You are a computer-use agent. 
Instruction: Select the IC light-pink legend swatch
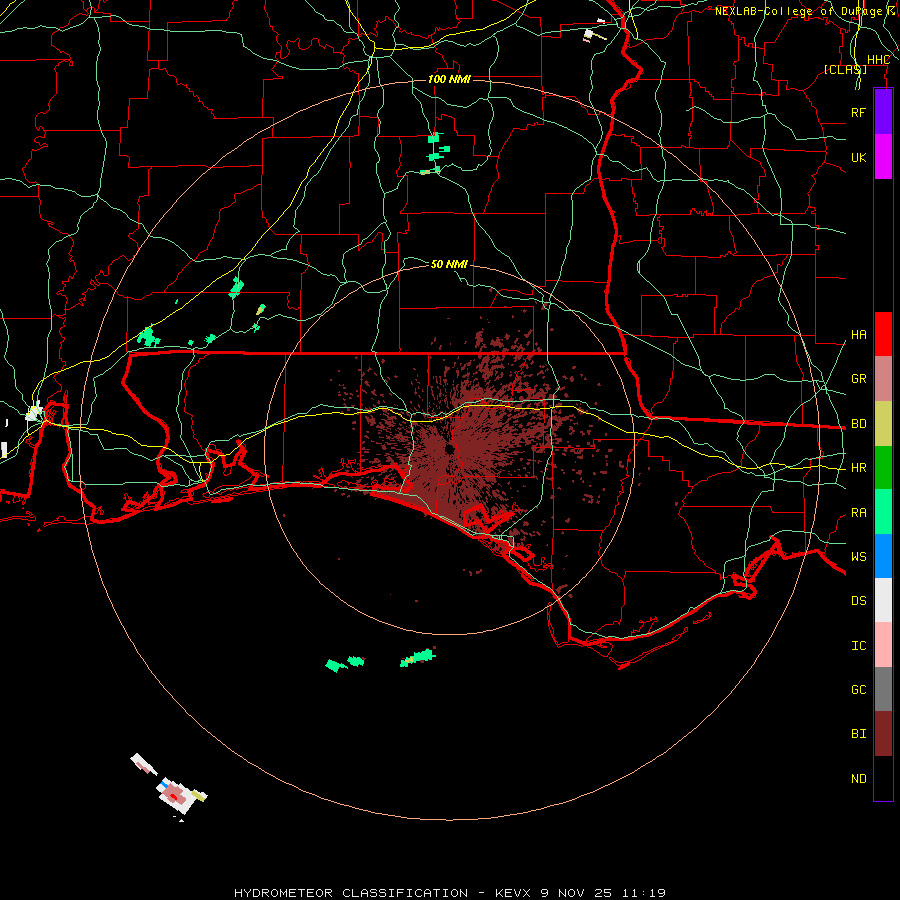[x=883, y=645]
